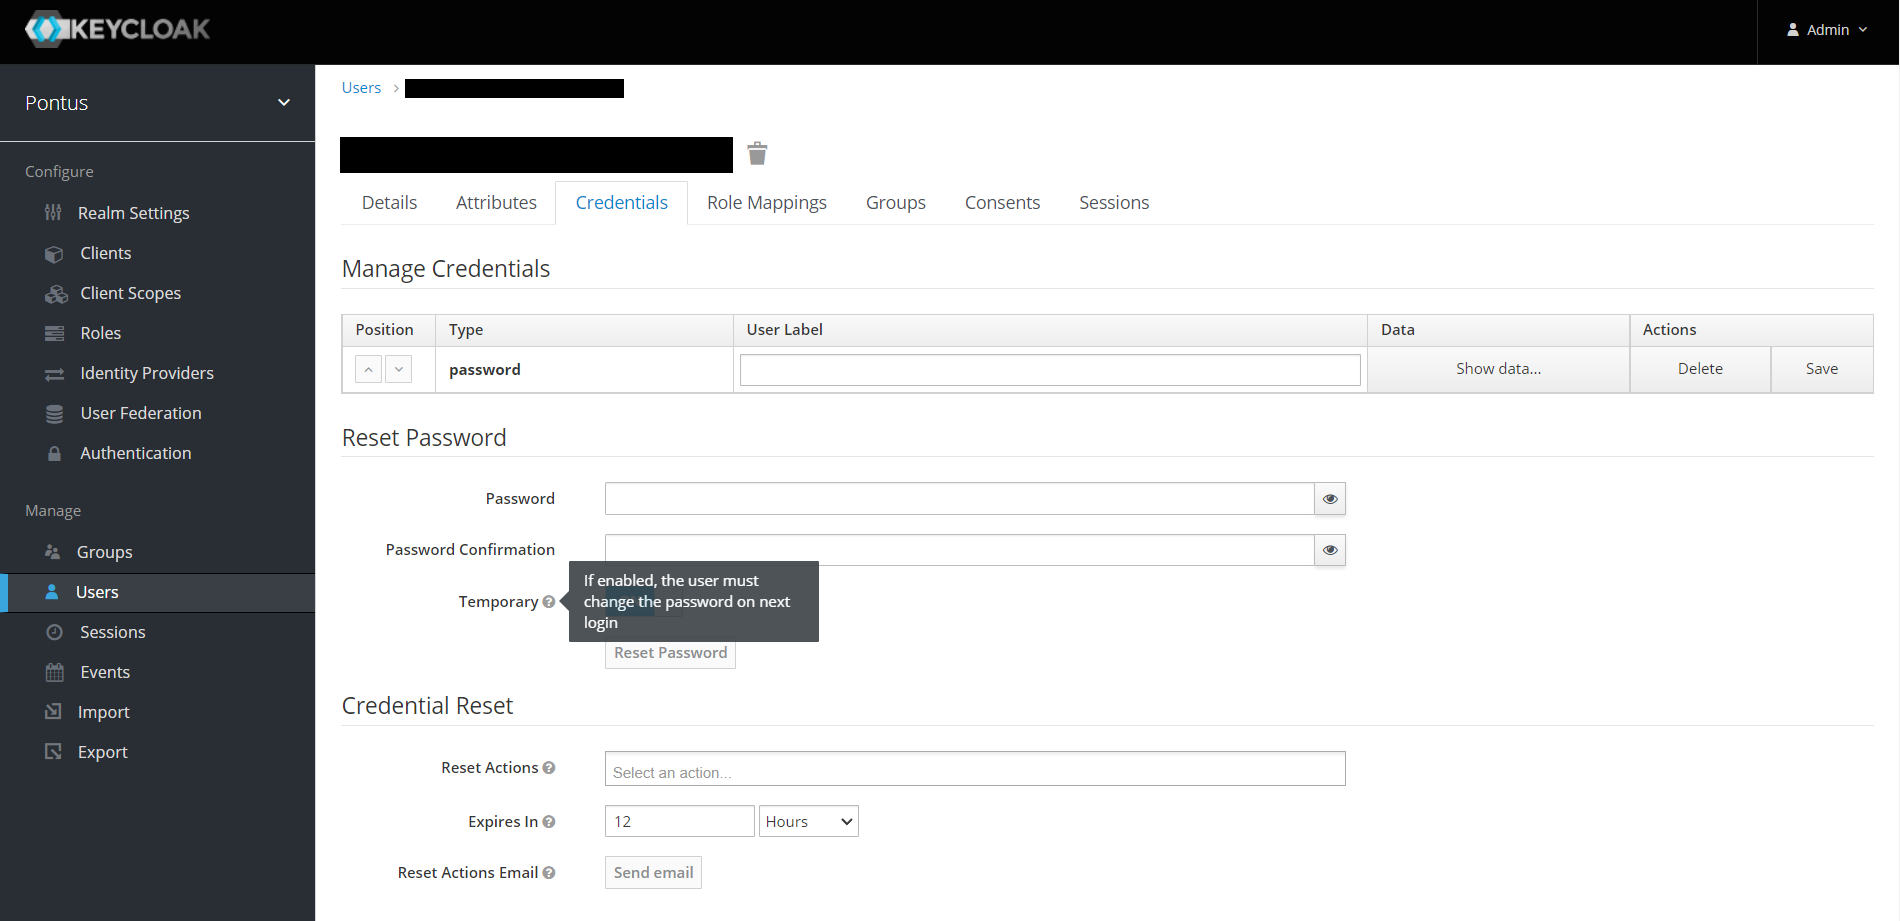
Task: Click the Expires In number field
Action: point(680,821)
